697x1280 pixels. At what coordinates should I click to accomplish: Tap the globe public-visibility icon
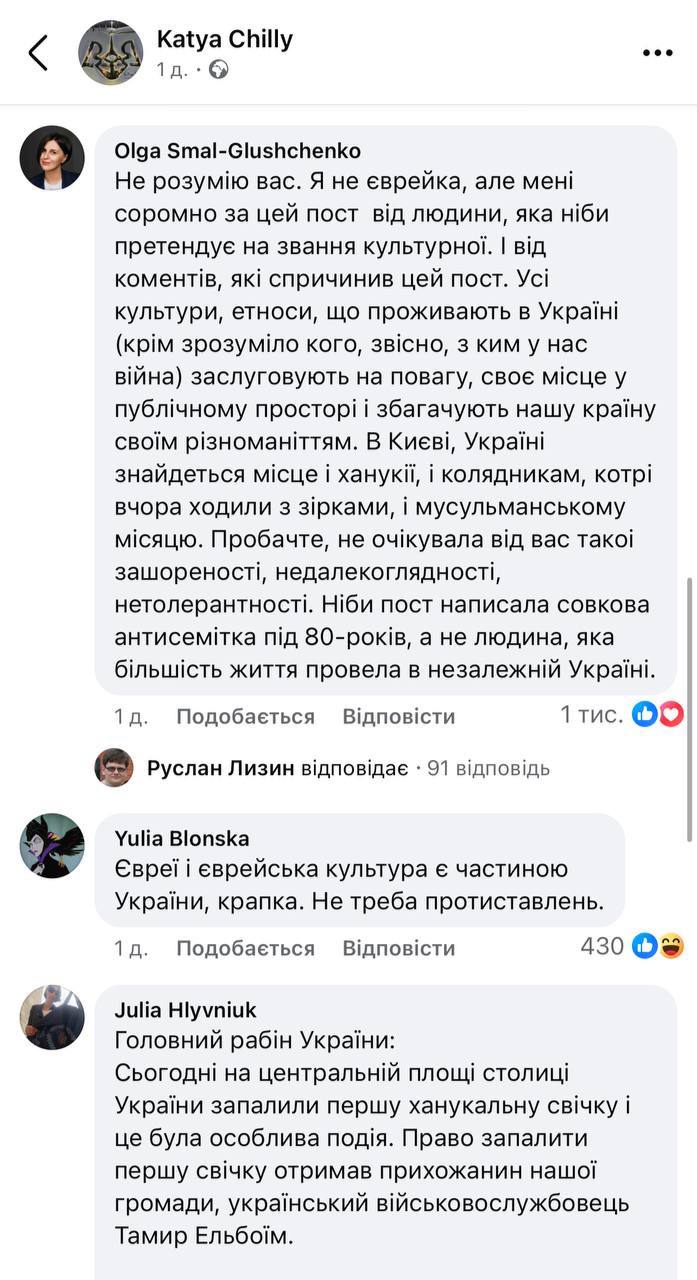tap(218, 70)
